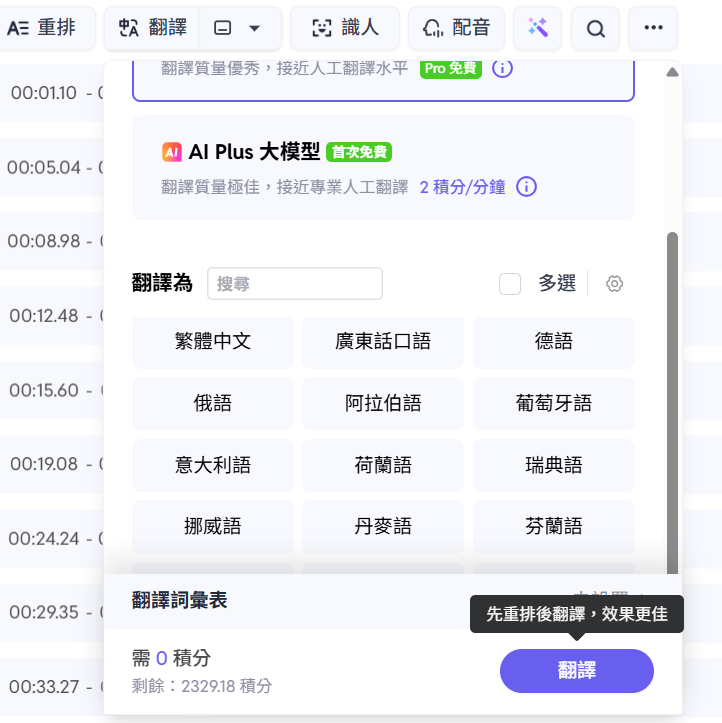Choose 俄語 as target language

[x=213, y=403]
